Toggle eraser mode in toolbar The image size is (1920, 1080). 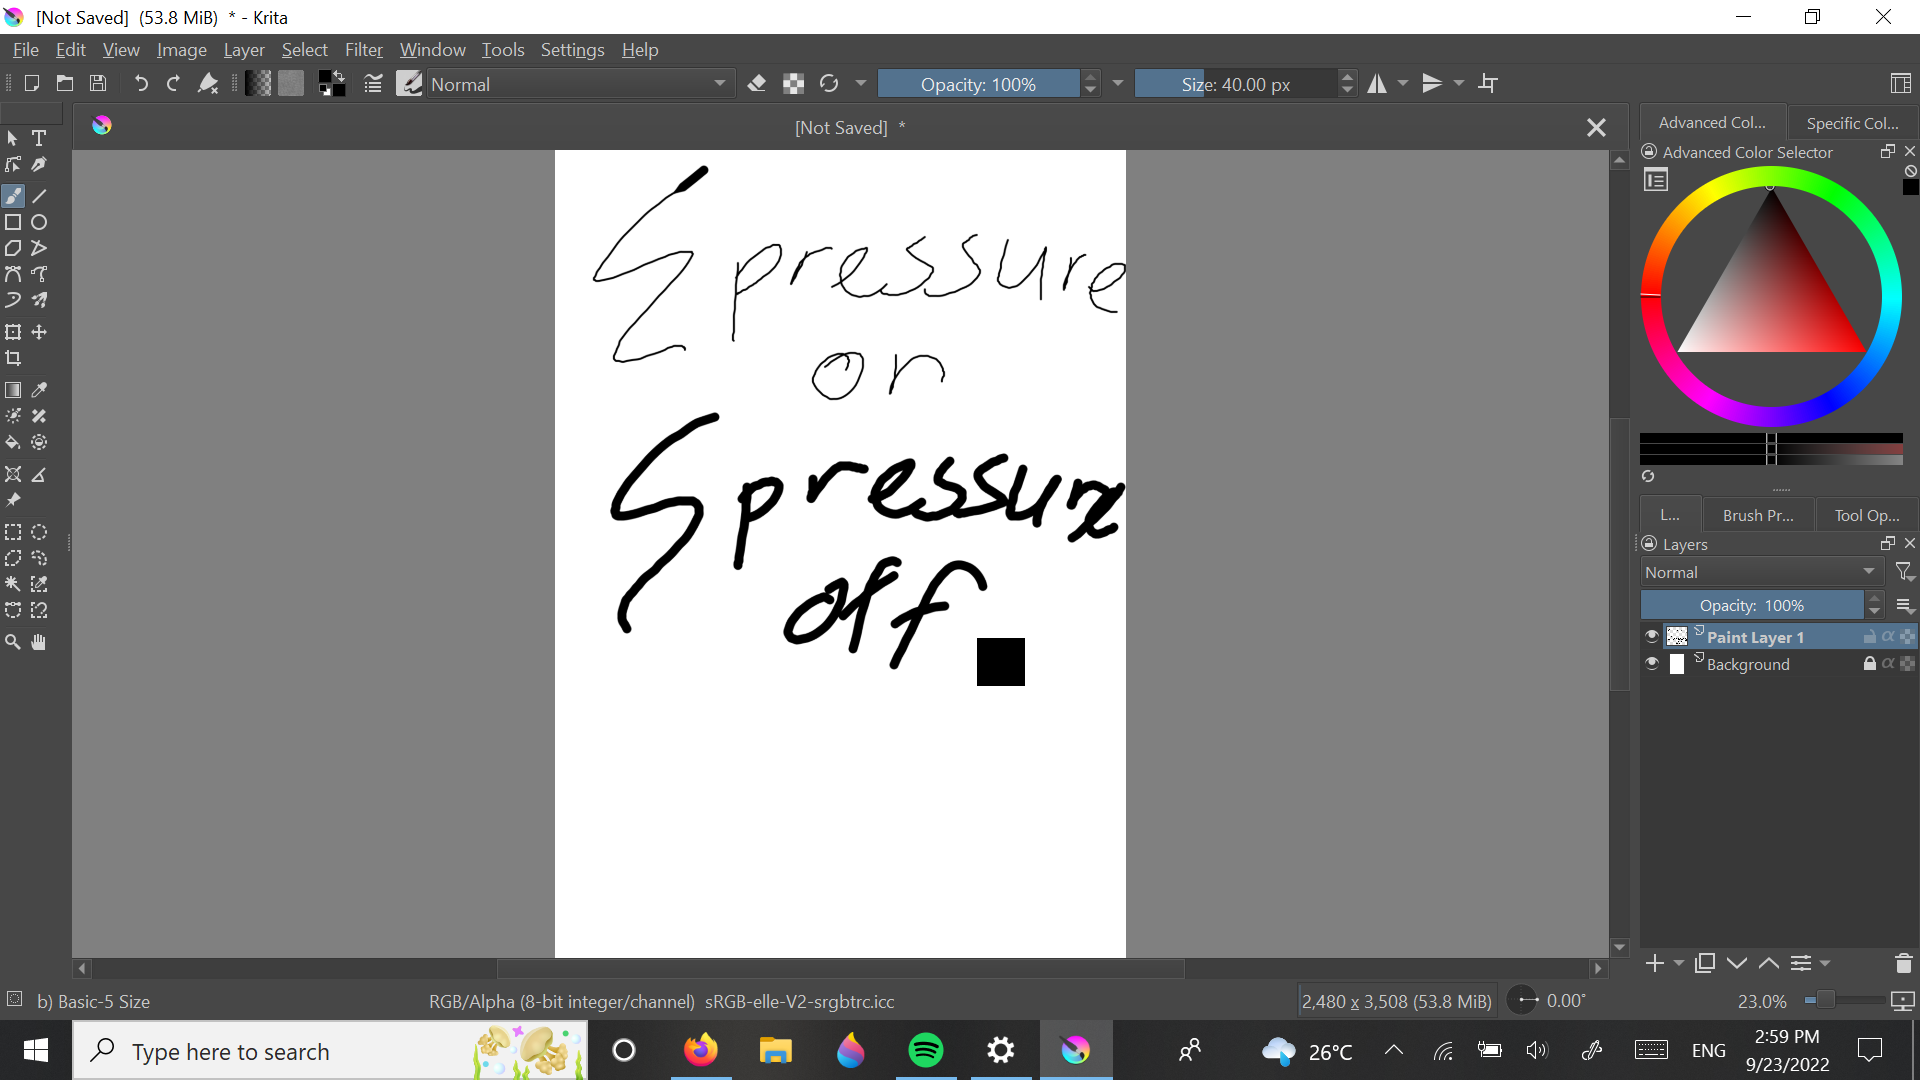757,84
